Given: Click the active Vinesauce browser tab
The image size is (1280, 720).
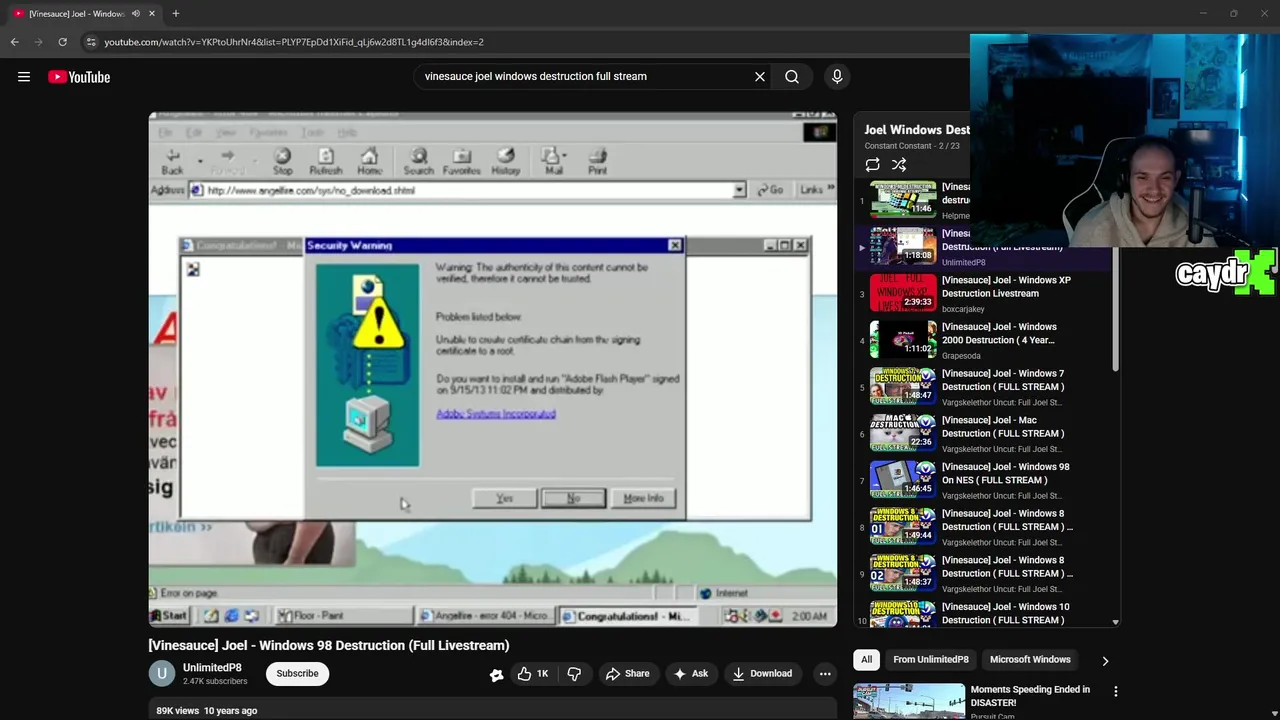Looking at the screenshot, I should pyautogui.click(x=84, y=13).
